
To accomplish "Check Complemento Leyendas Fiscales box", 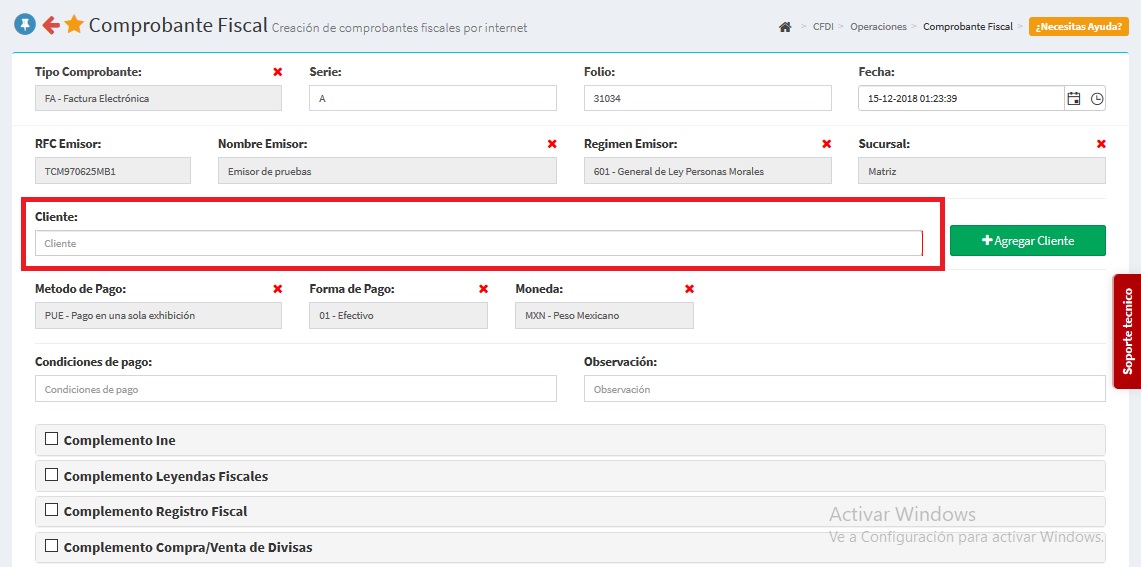I will pyautogui.click(x=52, y=474).
